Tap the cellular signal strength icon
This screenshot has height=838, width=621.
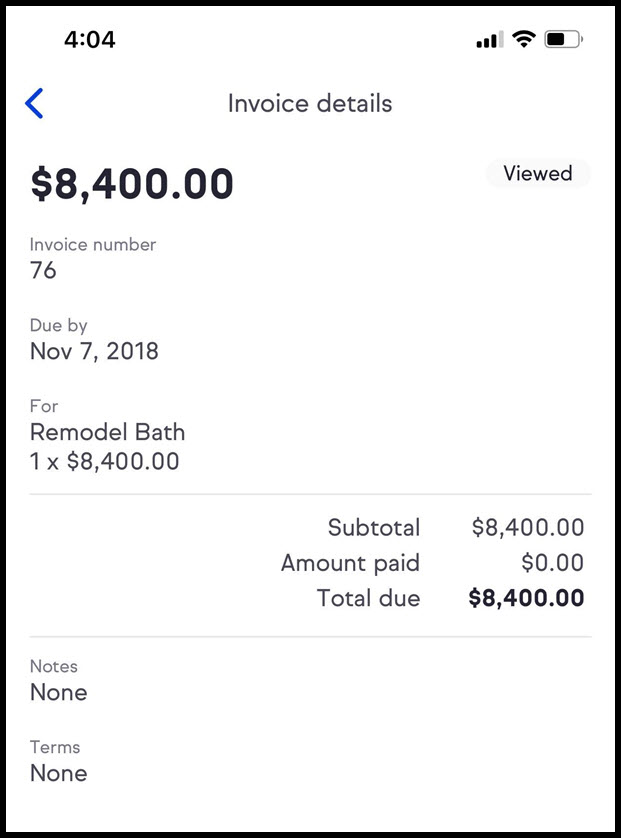pos(489,38)
